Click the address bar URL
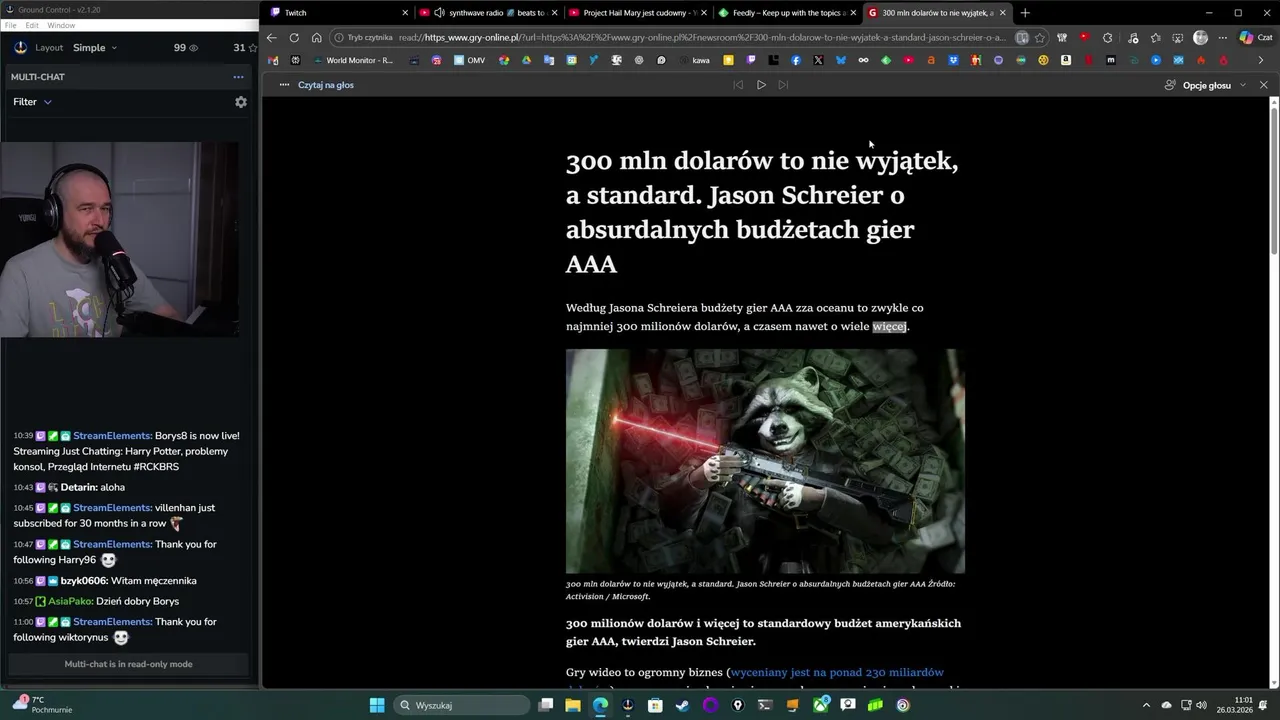Image resolution: width=1280 pixels, height=720 pixels. tap(703, 38)
